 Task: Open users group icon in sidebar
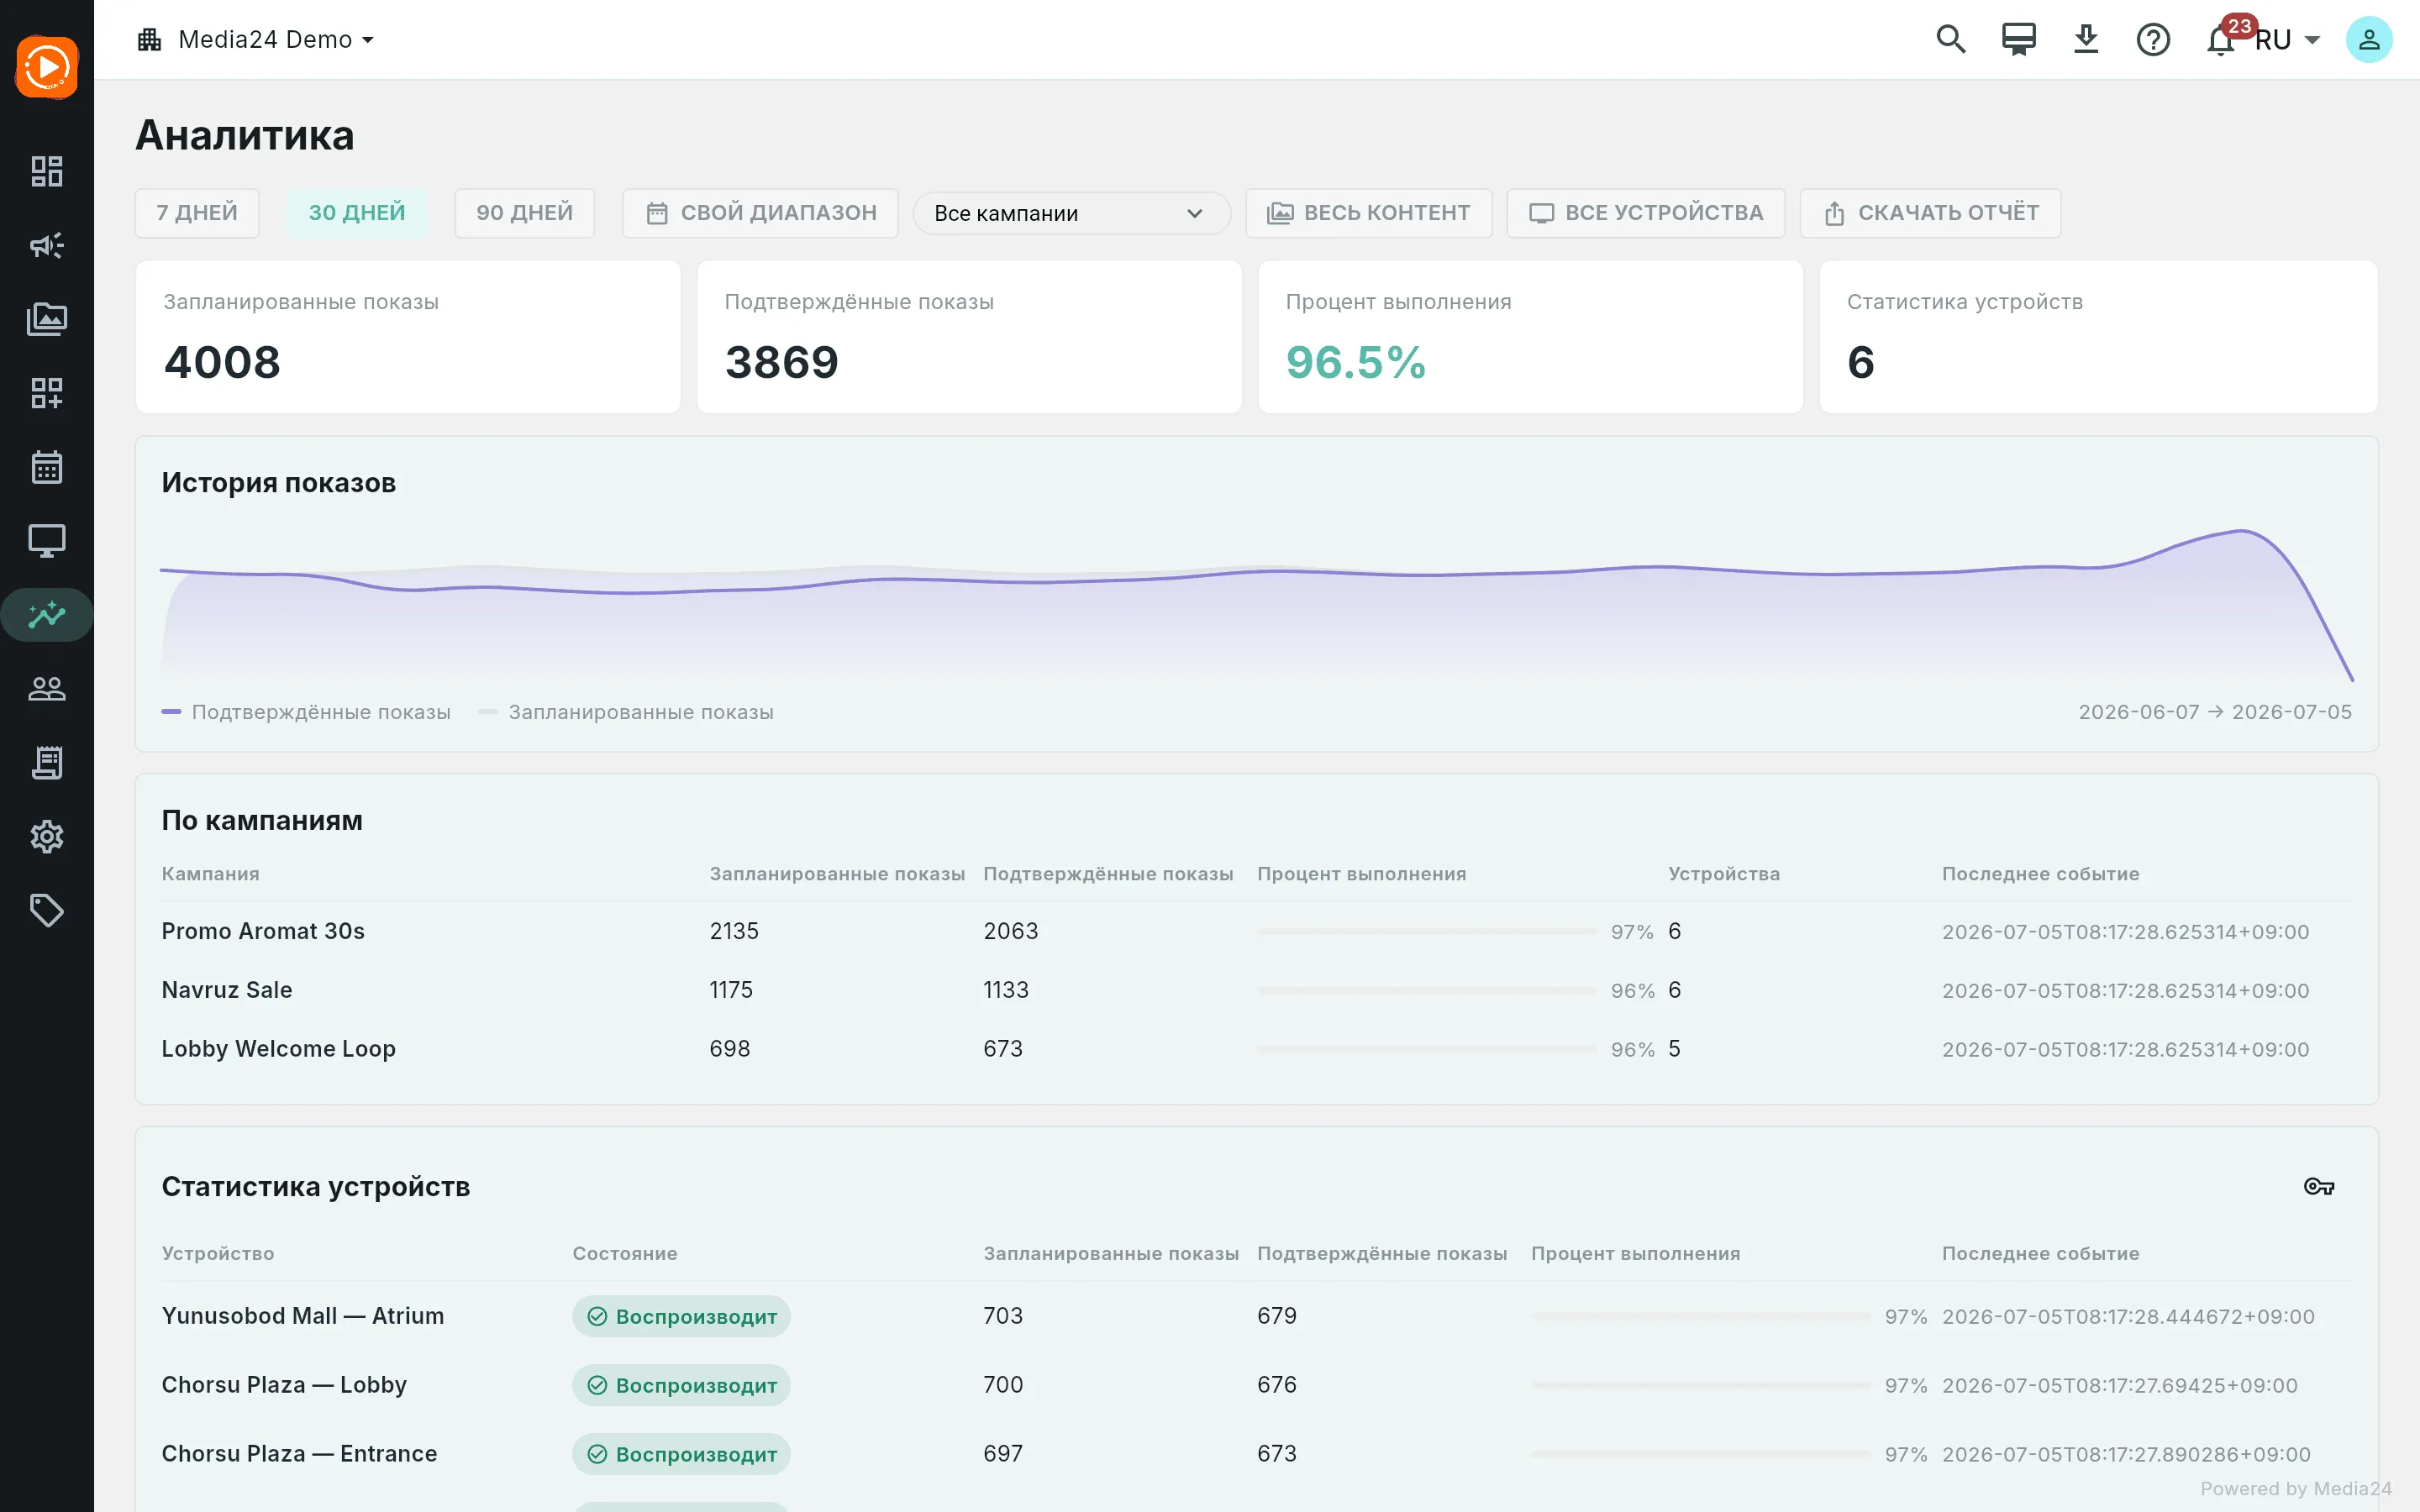coord(47,689)
